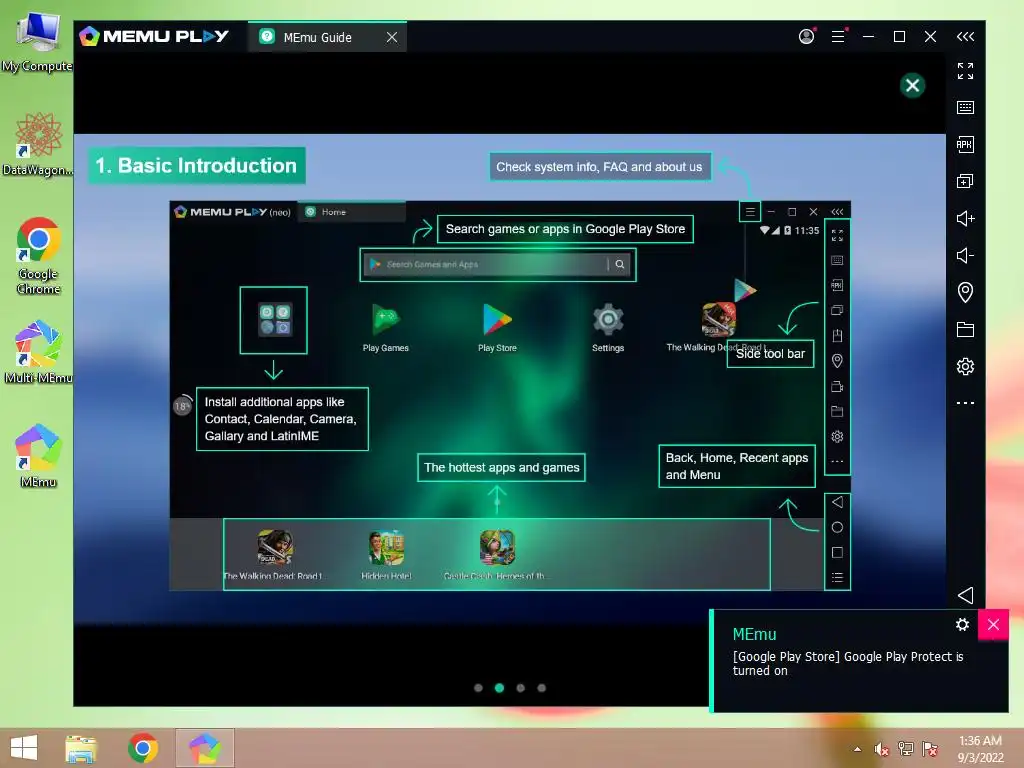Click the Basic Introduction heading
Image resolution: width=1024 pixels, height=768 pixels.
[197, 166]
